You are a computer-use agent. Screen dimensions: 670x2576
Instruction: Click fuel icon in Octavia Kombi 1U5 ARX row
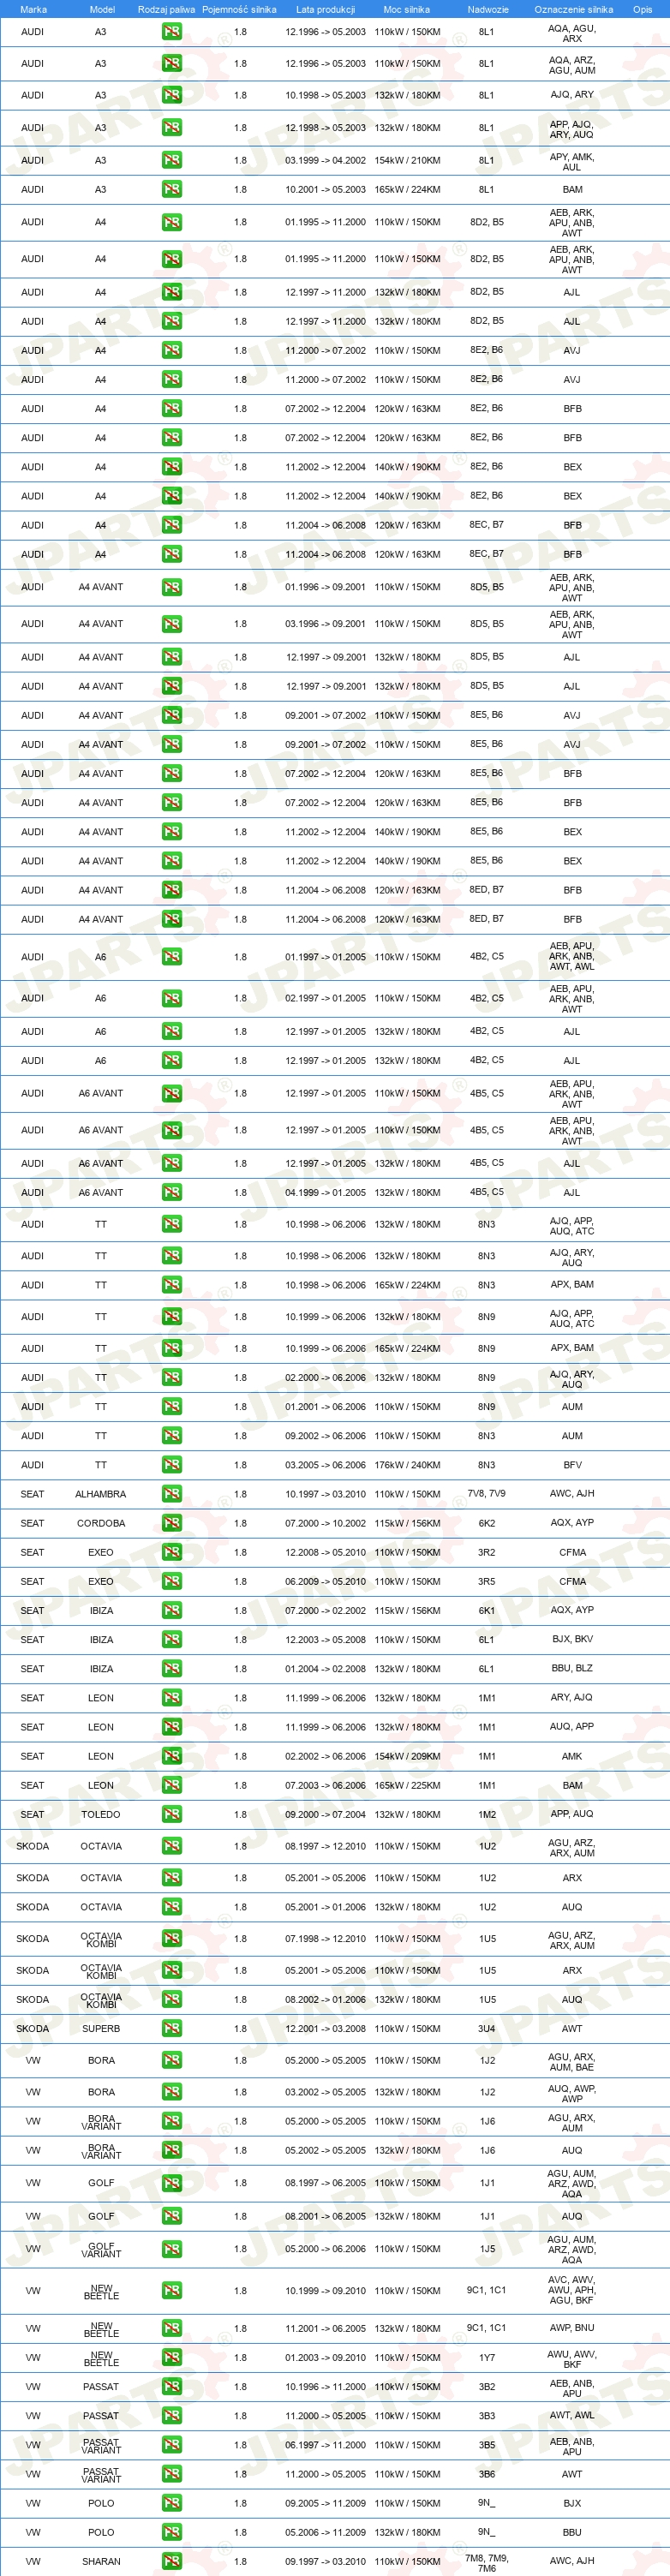tap(172, 1970)
